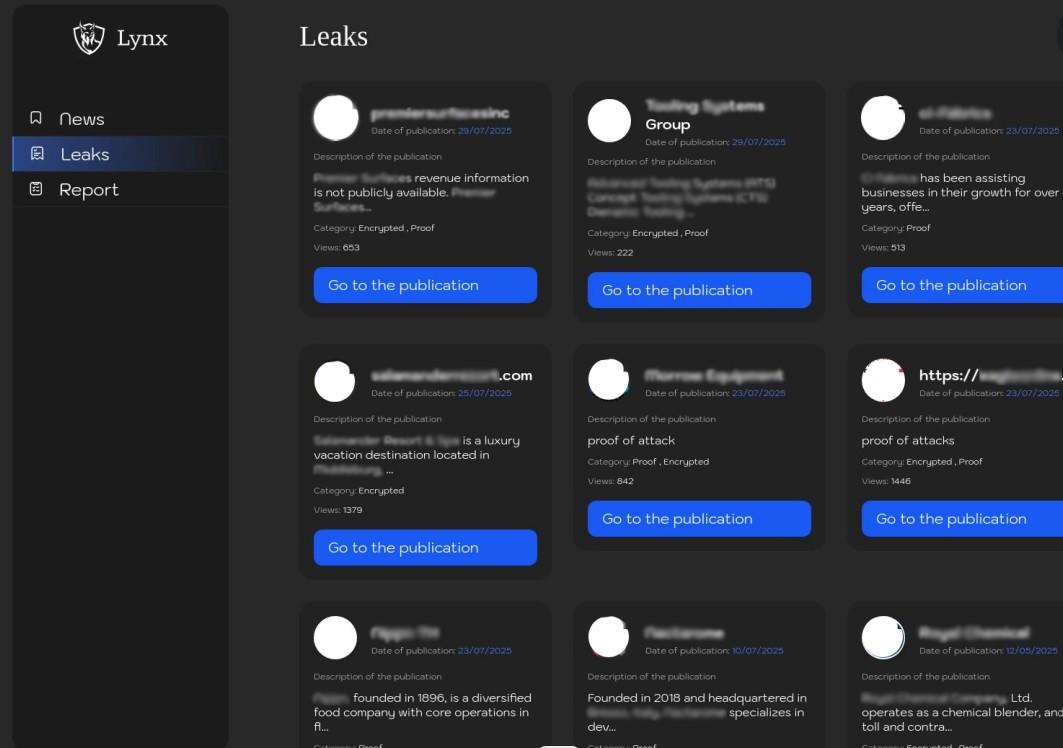Image resolution: width=1063 pixels, height=748 pixels.
Task: Click the Leaks document icon in sidebar
Action: pyautogui.click(x=37, y=154)
